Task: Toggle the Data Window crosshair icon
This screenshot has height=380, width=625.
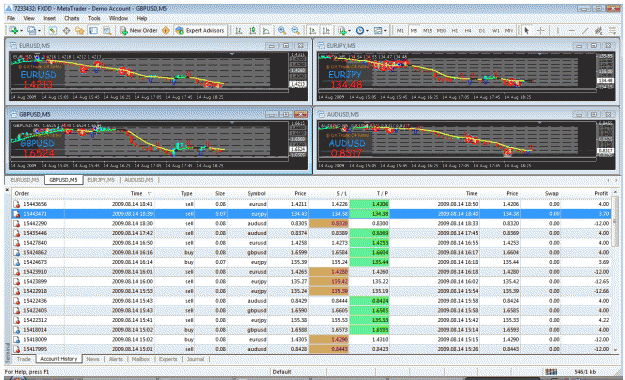Action: tap(66, 31)
